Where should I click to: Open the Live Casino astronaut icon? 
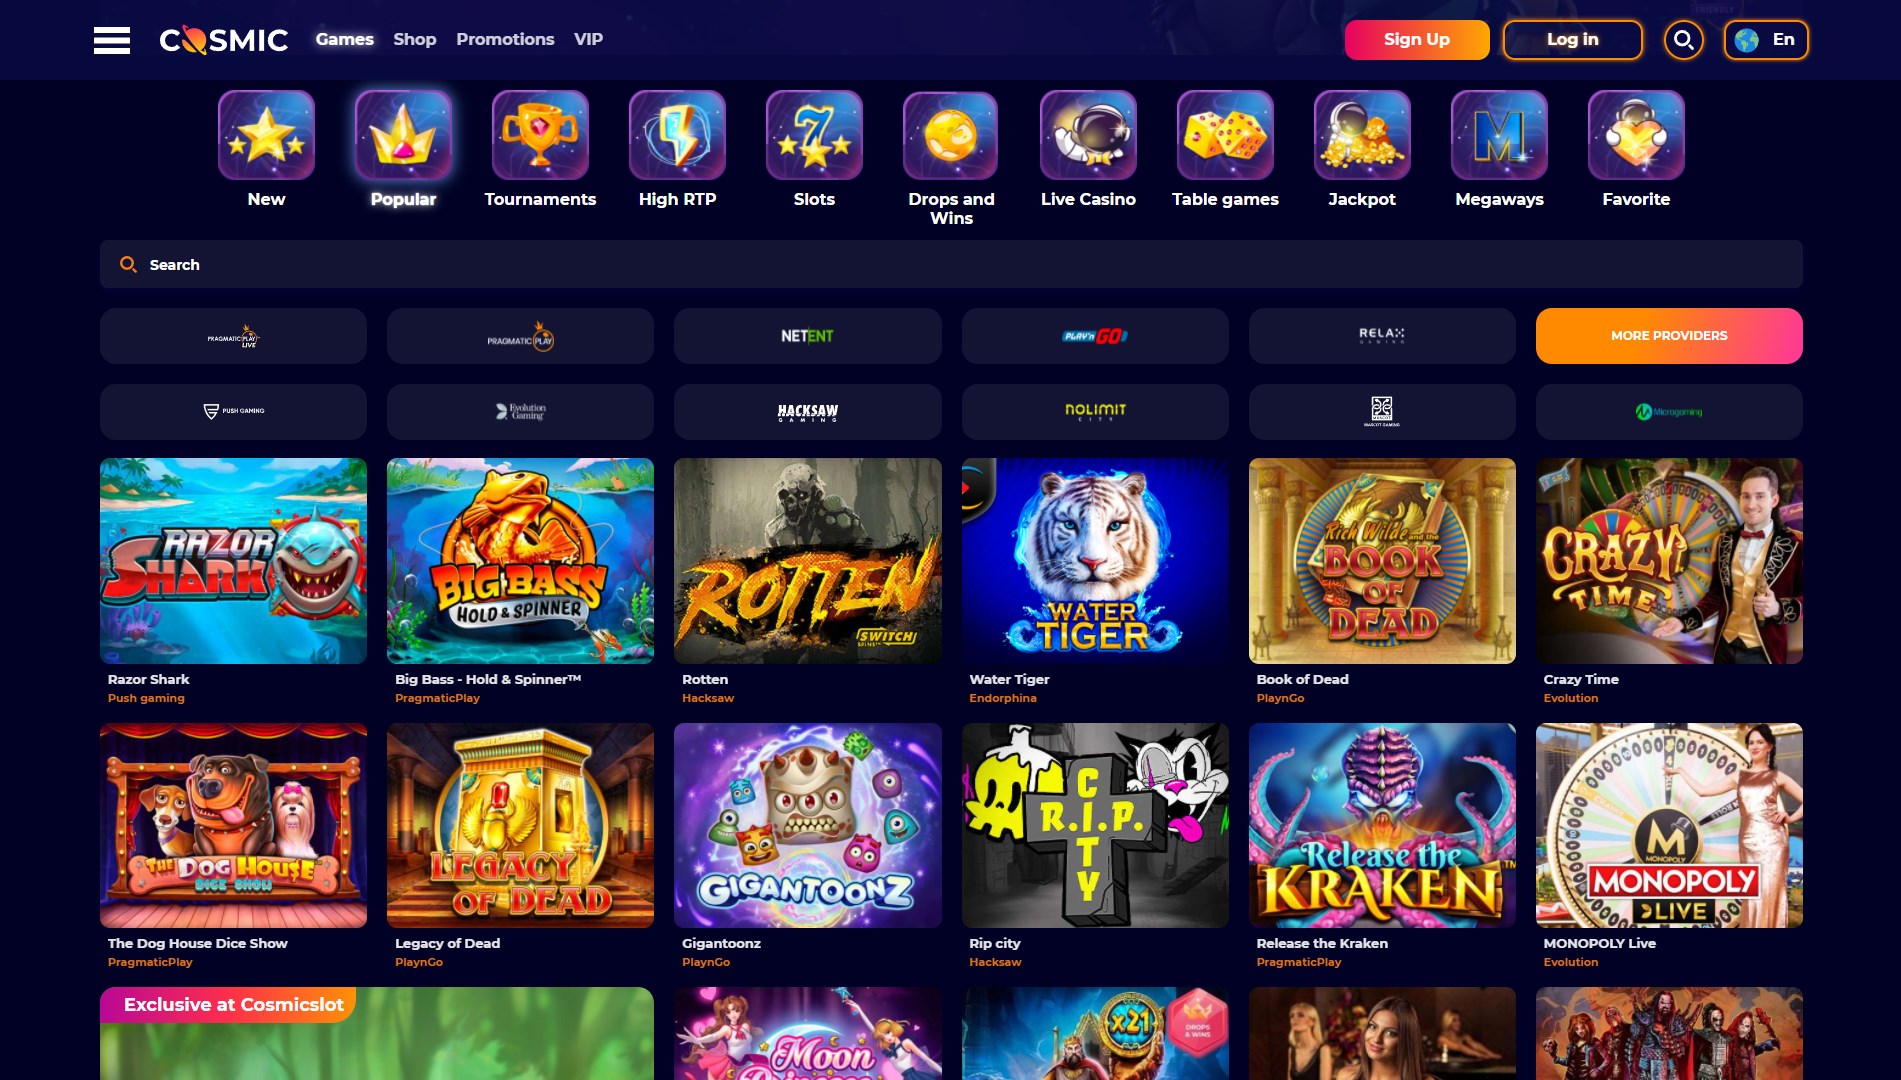click(1088, 135)
